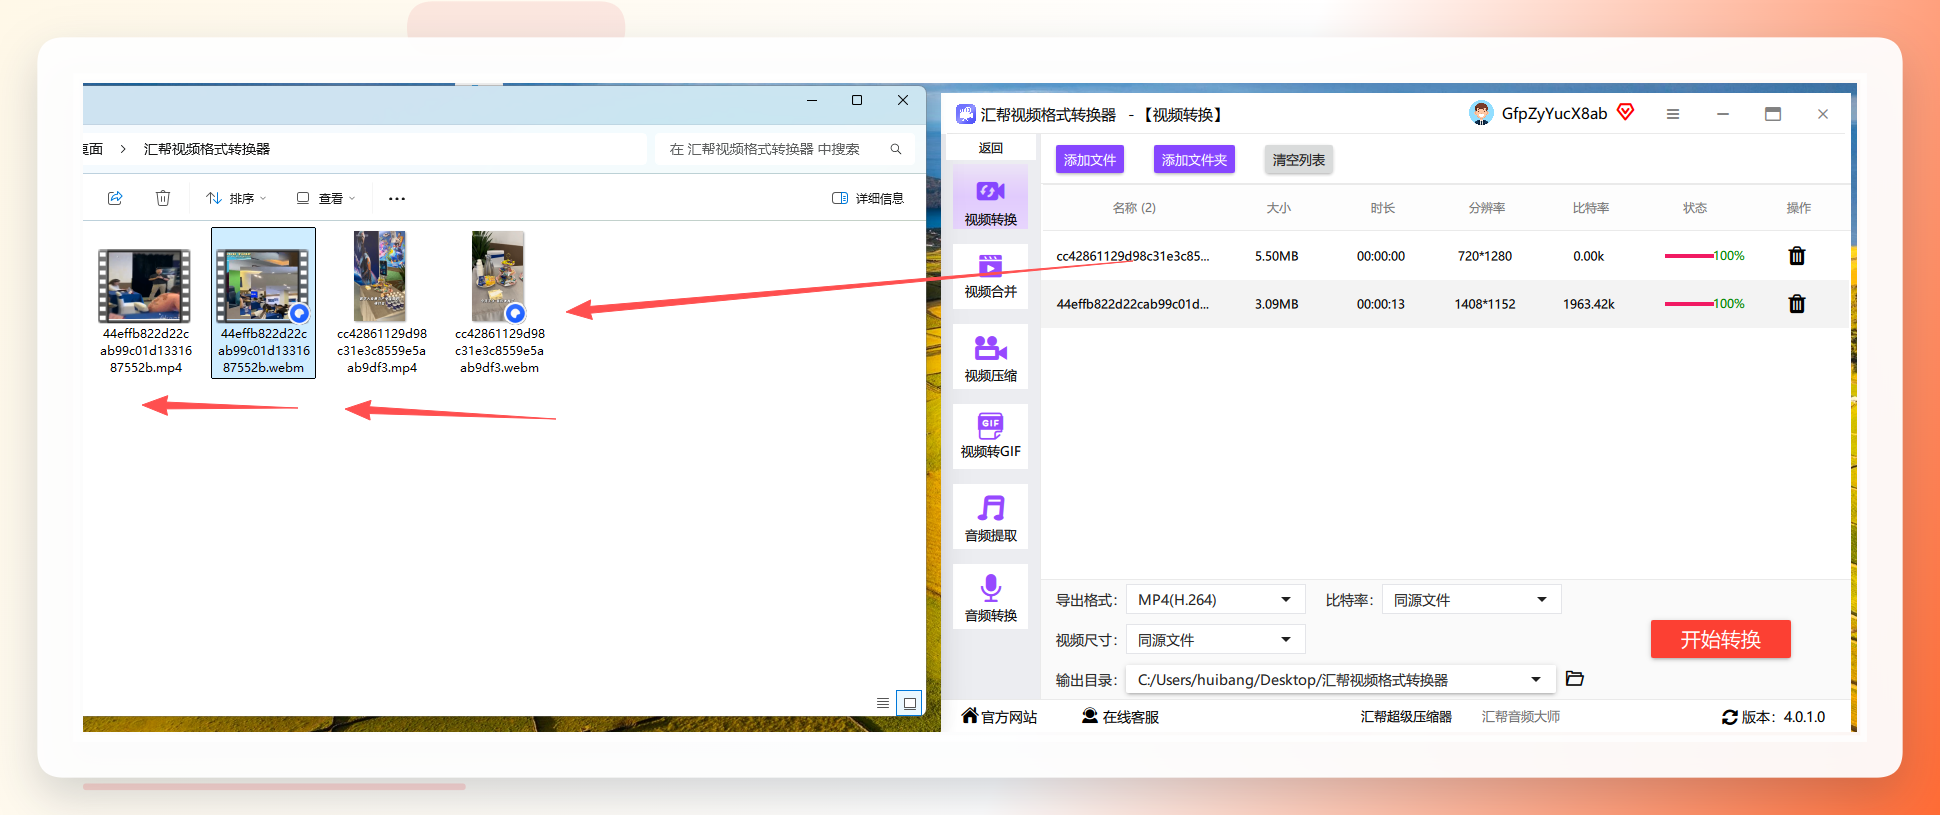The height and width of the screenshot is (815, 1940).
Task: Delete the 44effb822d22cab99c01d row with trash icon
Action: click(1797, 304)
